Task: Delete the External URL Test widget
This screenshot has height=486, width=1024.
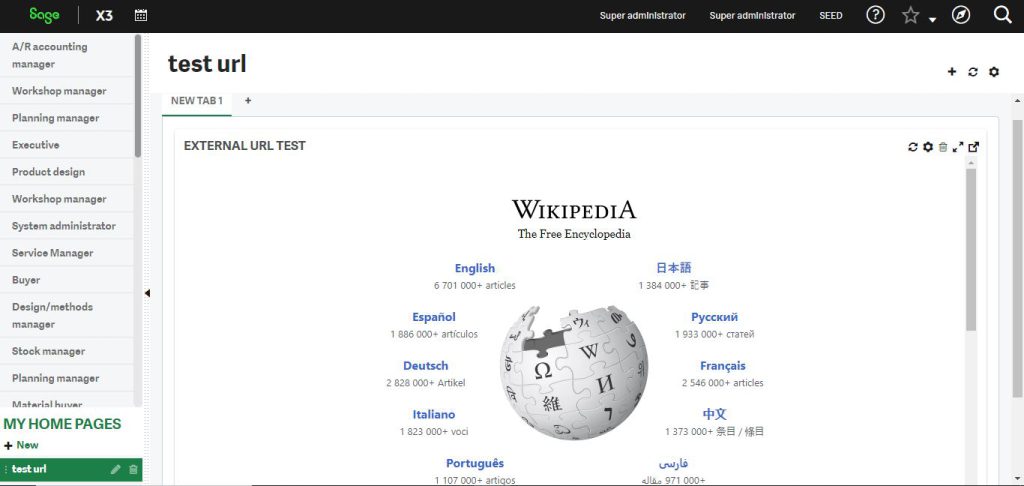Action: [943, 147]
